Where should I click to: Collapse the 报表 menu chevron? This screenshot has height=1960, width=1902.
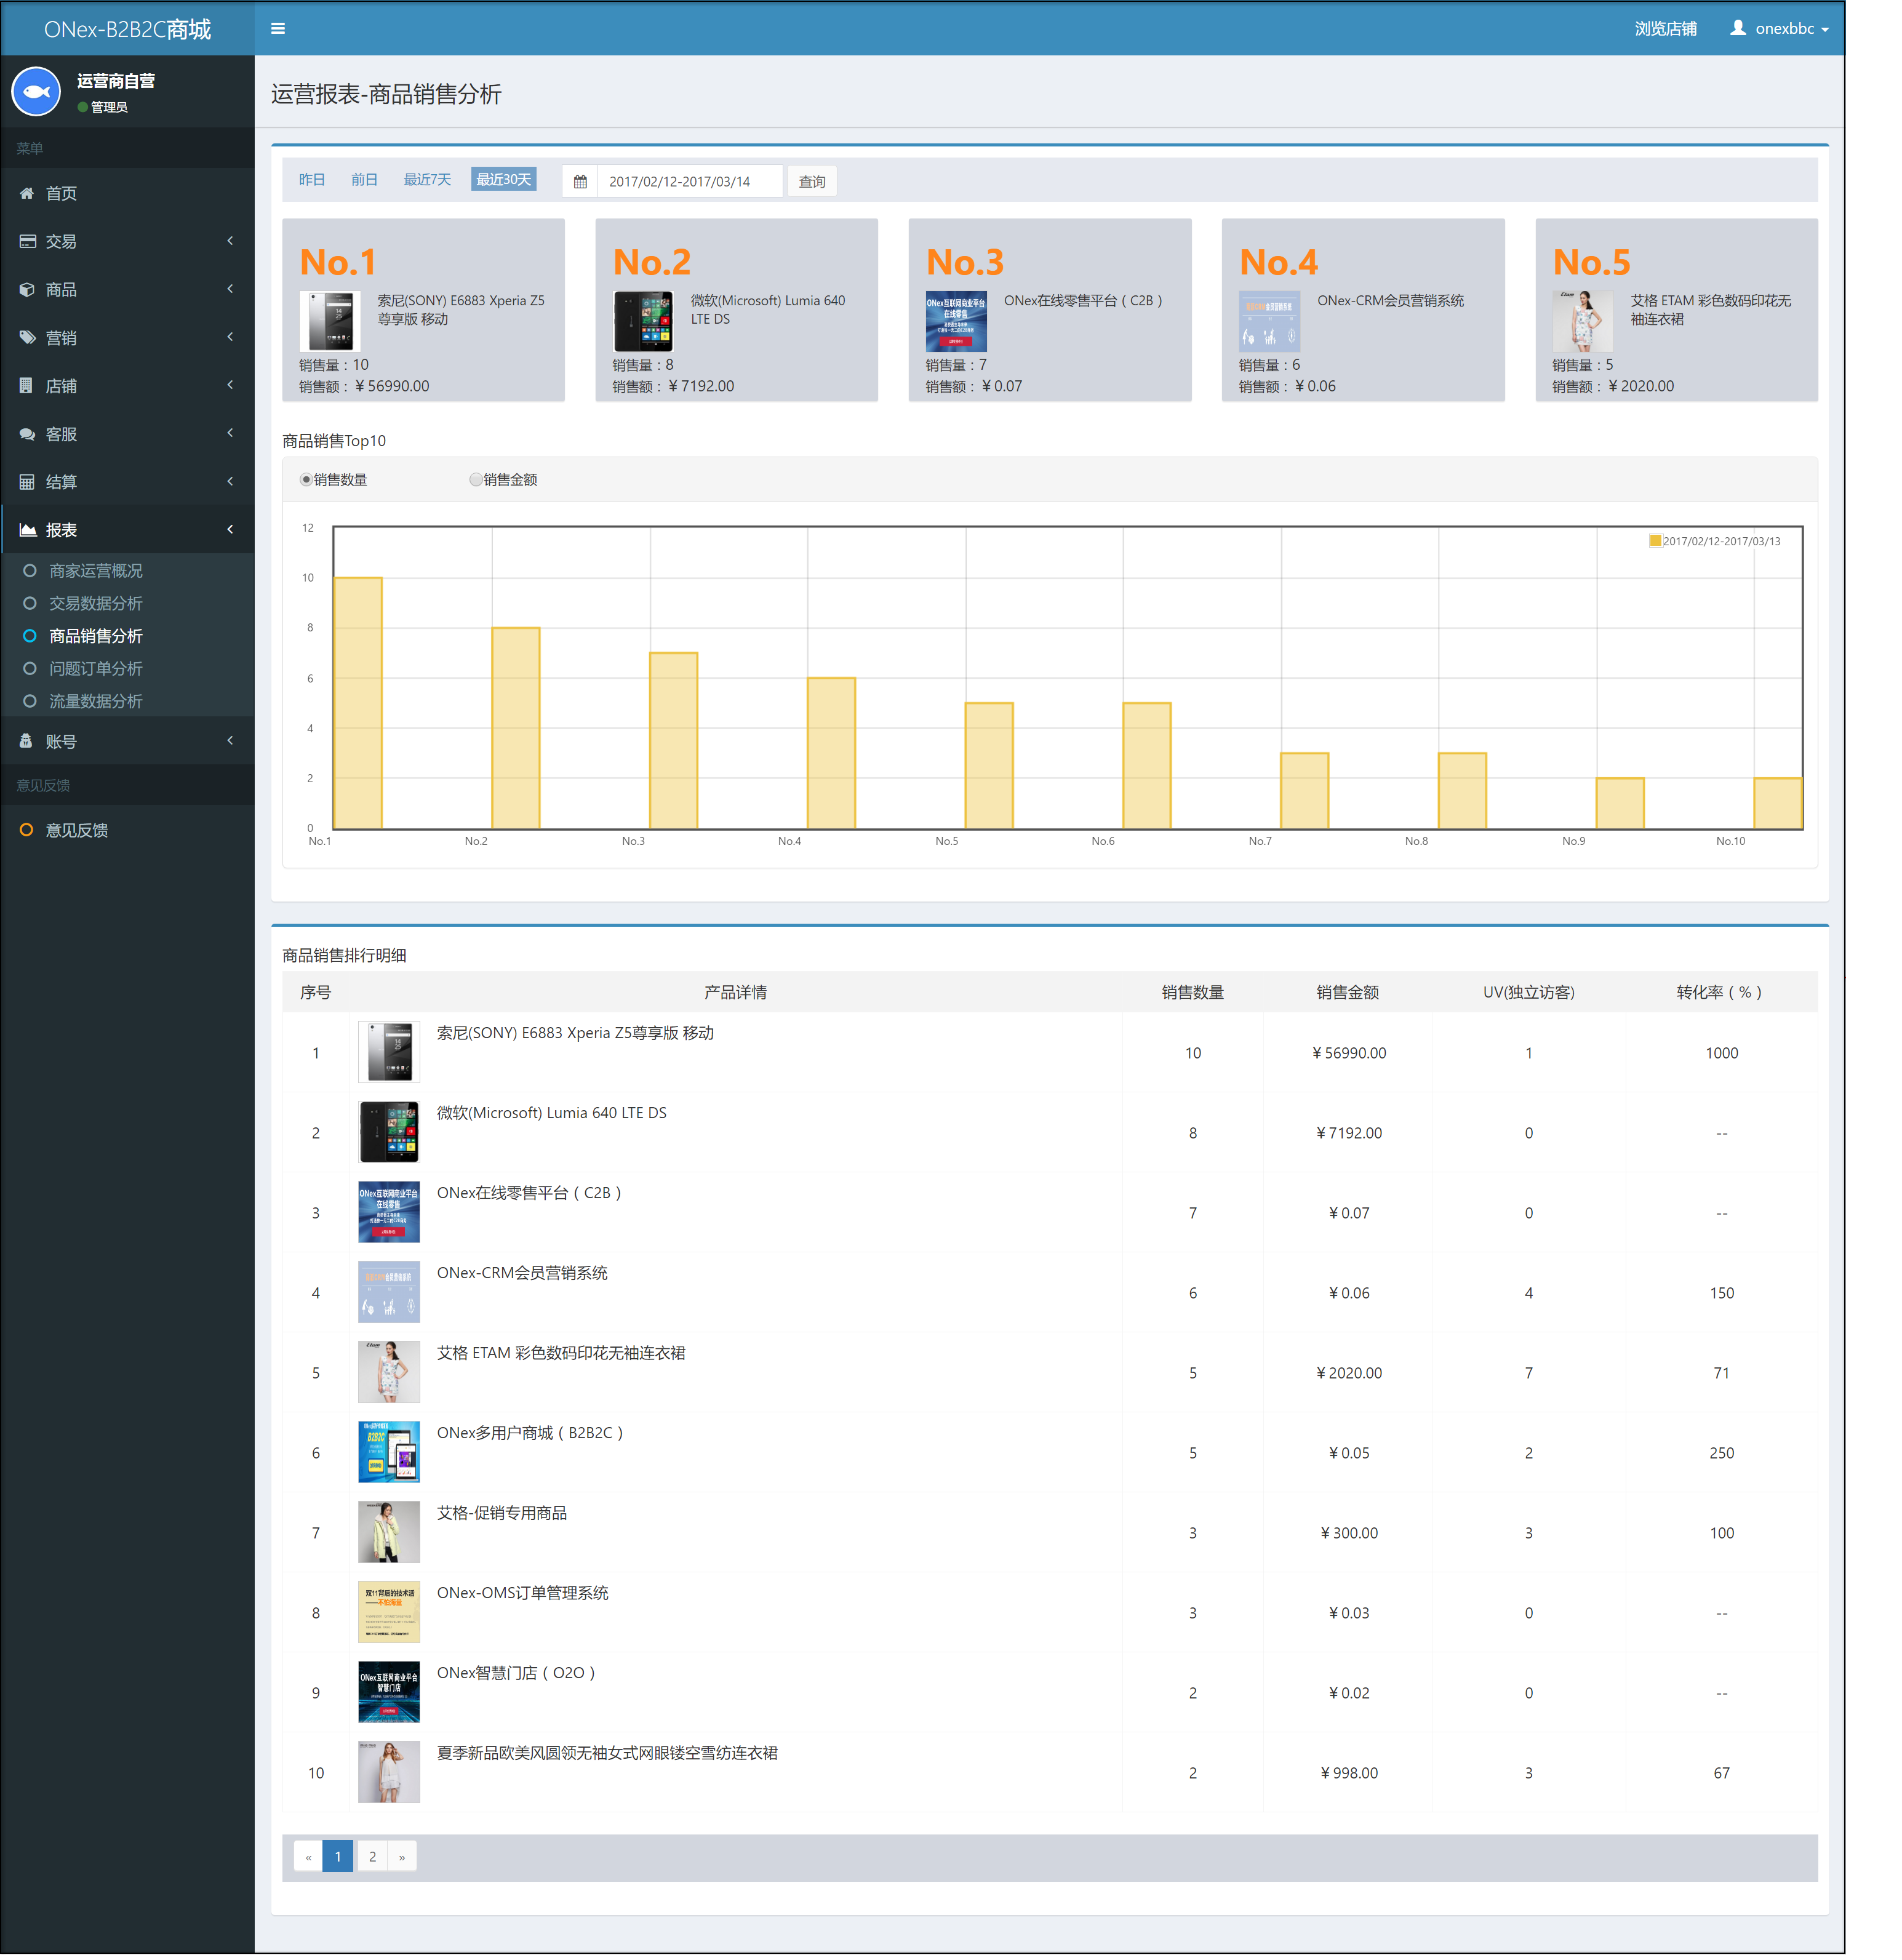[230, 530]
